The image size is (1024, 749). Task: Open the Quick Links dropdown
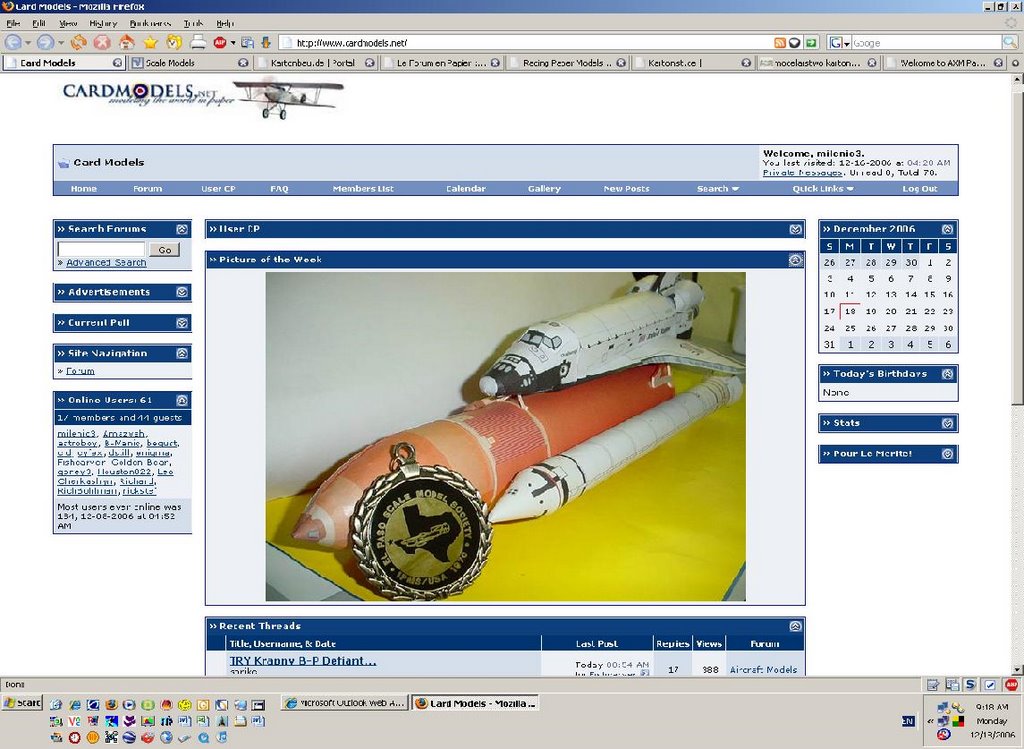823,188
